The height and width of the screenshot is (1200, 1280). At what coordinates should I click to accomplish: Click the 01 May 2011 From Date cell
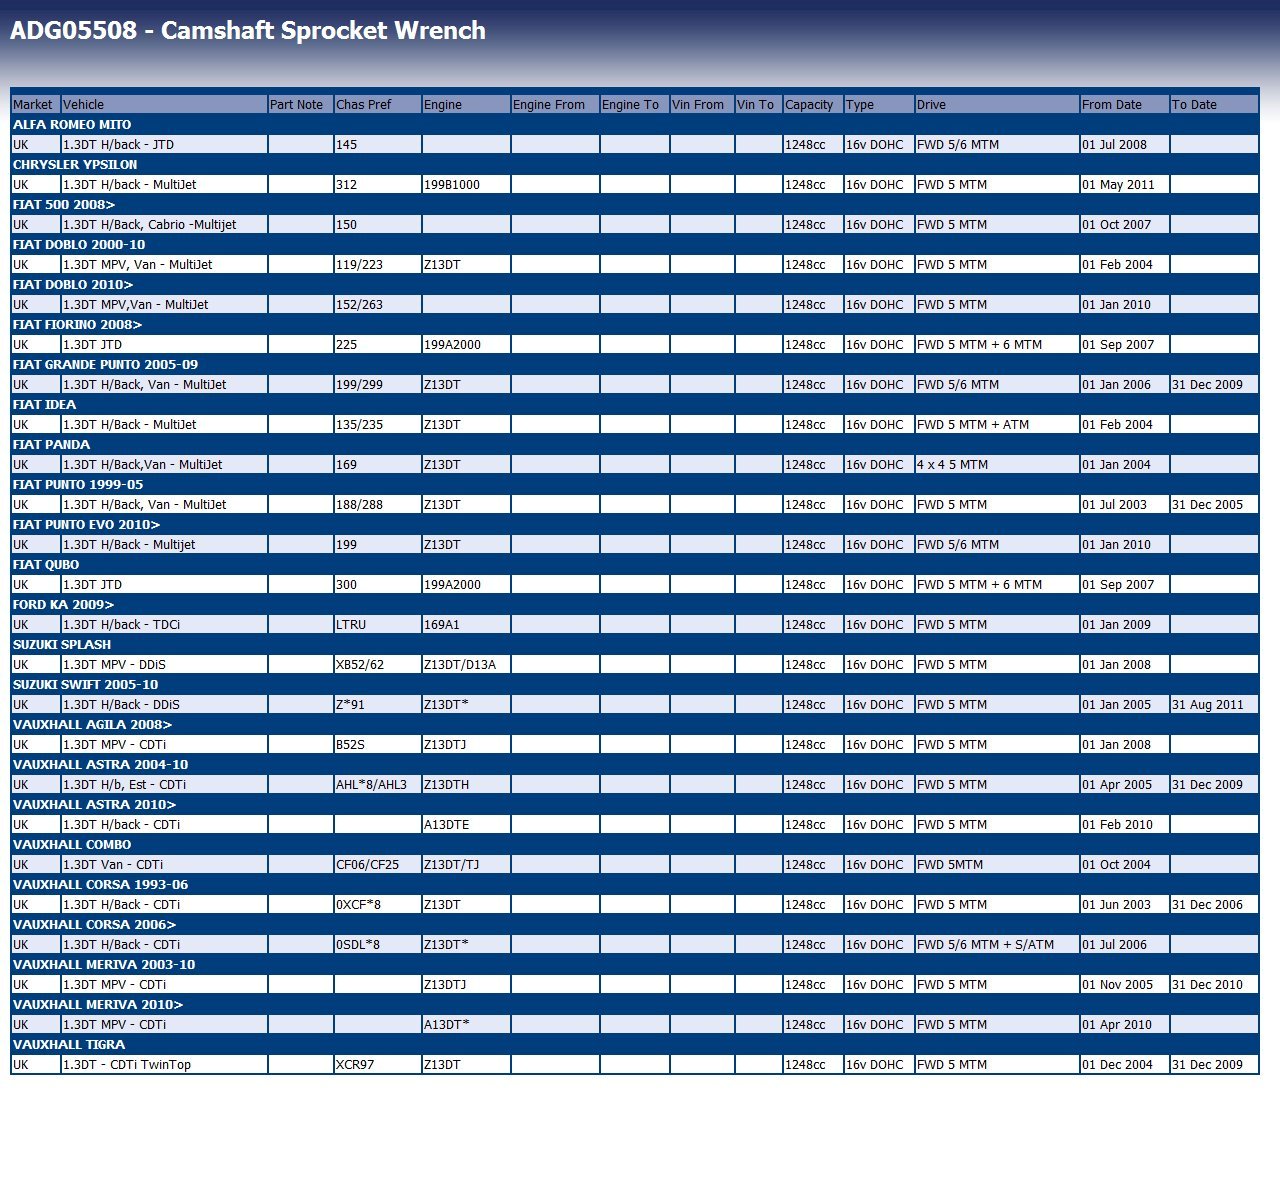pos(1125,184)
